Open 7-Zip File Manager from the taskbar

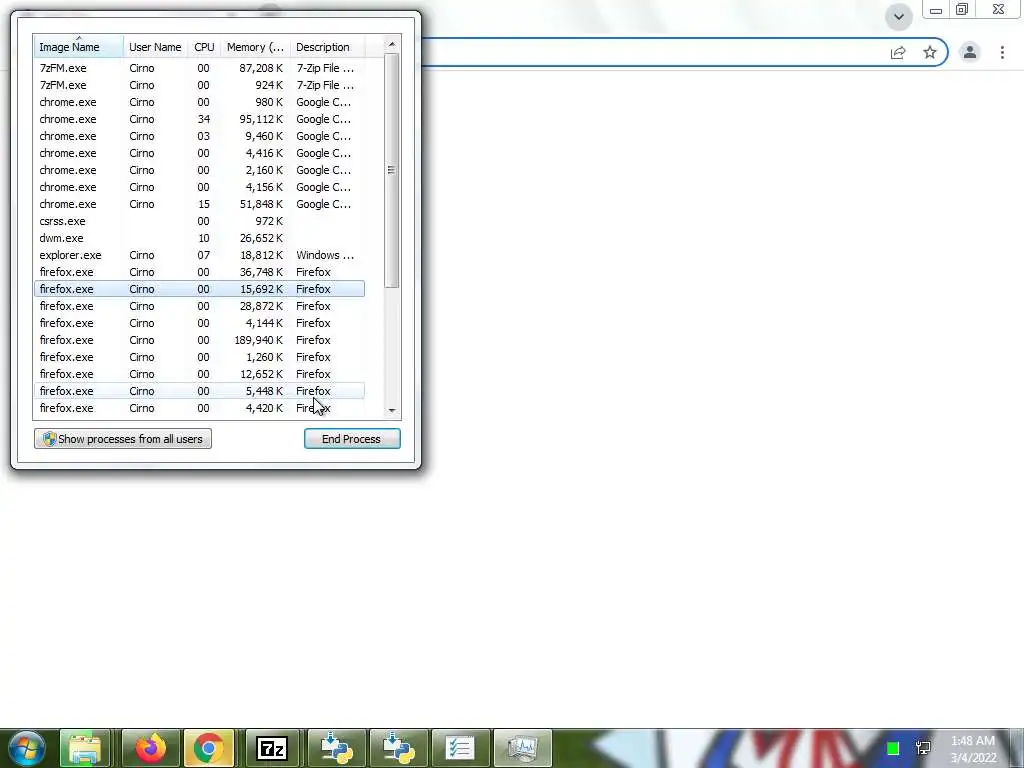click(x=272, y=748)
